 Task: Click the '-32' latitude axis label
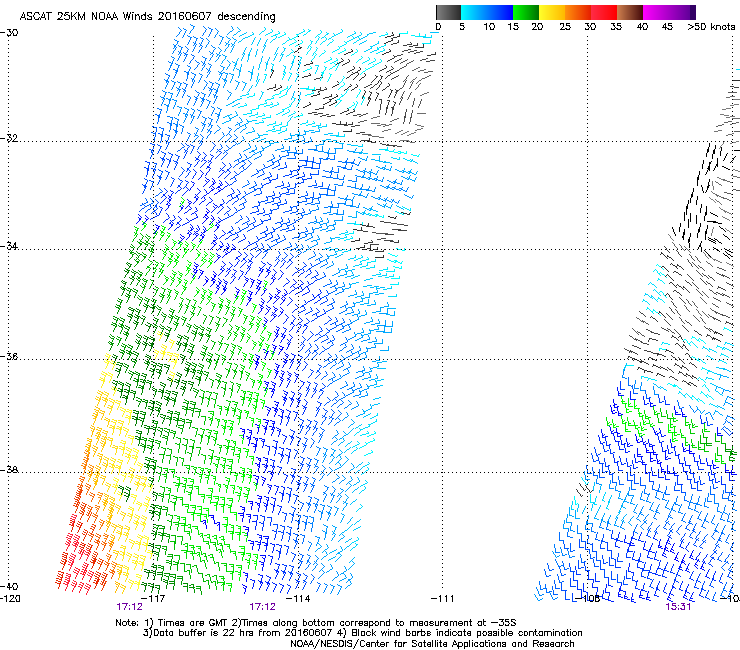pyautogui.click(x=9, y=138)
